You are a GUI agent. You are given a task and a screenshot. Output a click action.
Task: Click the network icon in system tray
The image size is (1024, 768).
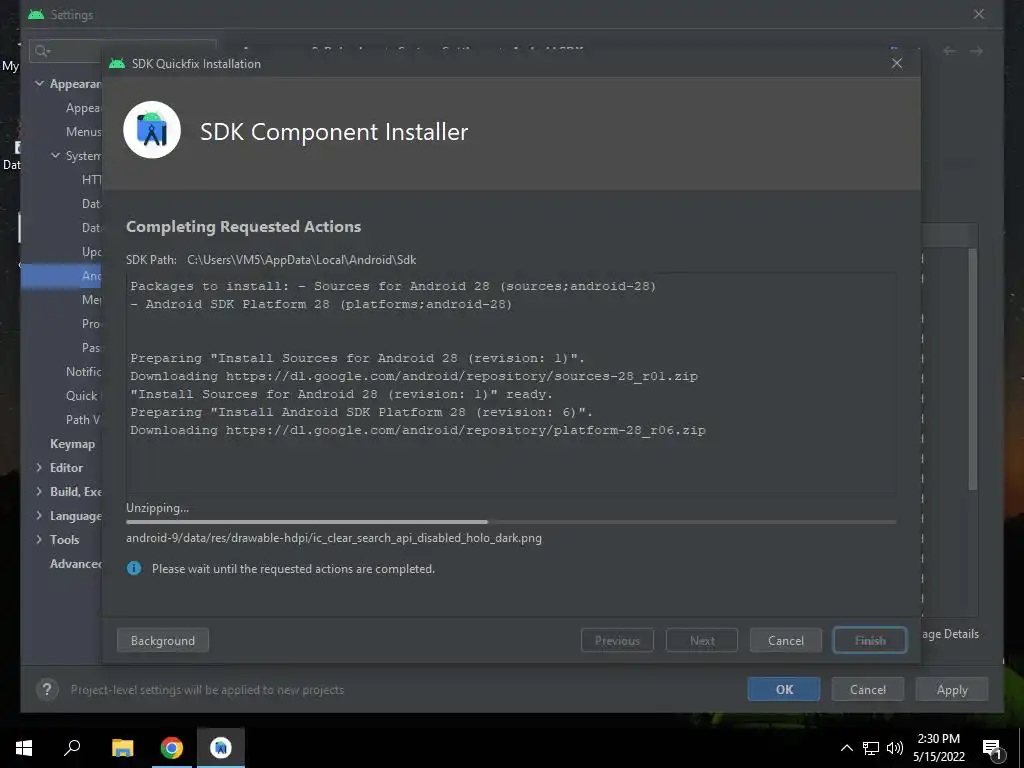(871, 748)
